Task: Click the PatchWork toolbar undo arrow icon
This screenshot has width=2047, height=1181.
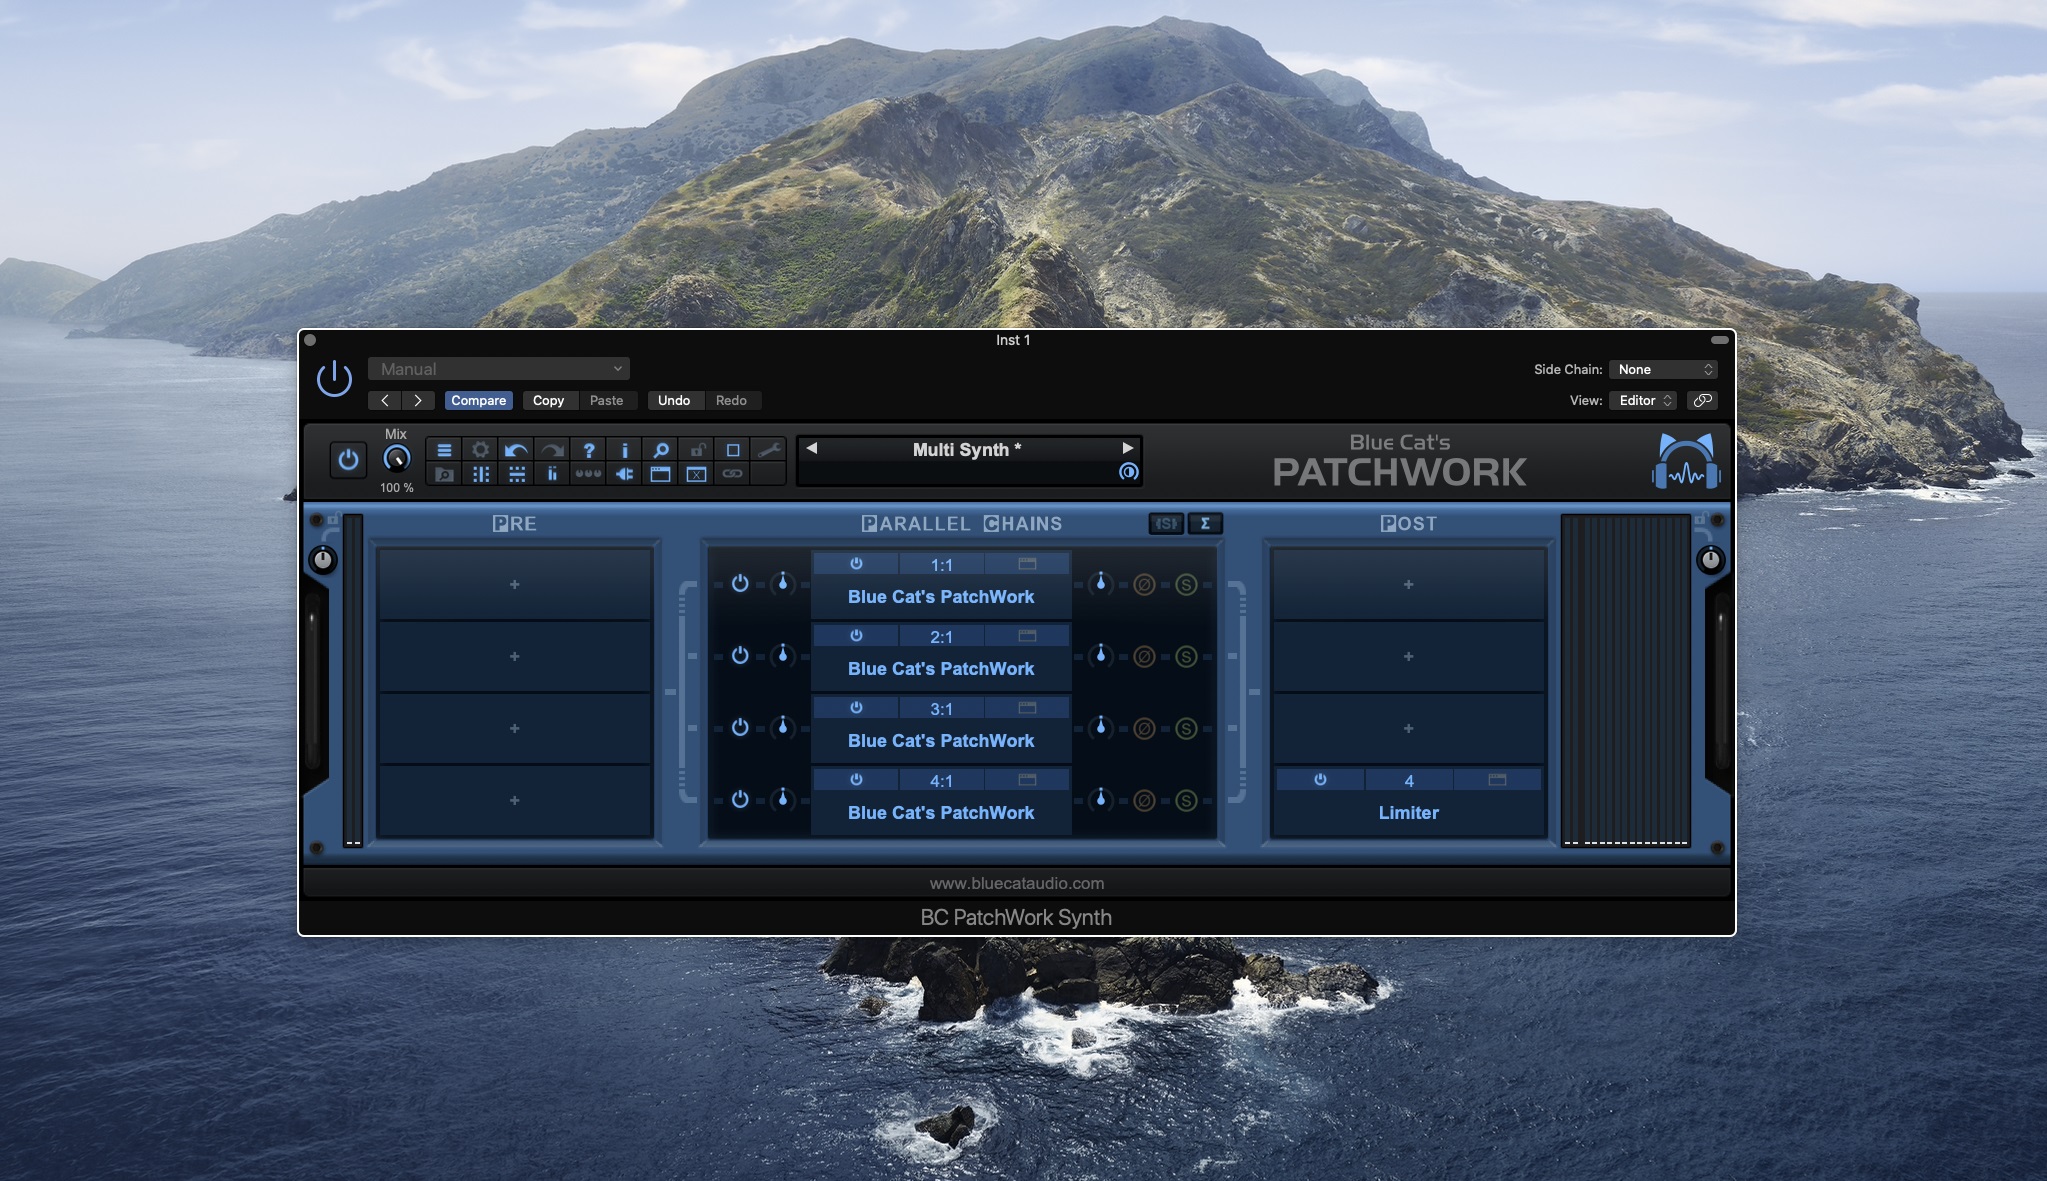Action: 516,450
